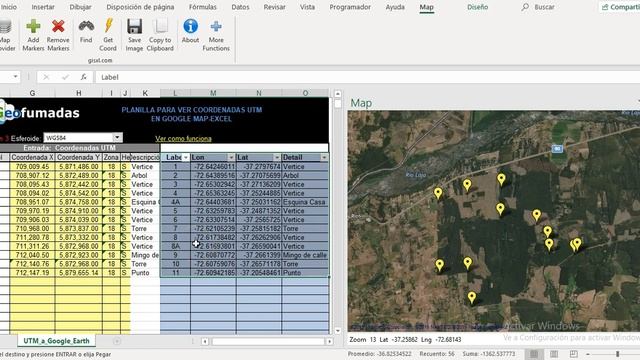The height and width of the screenshot is (360, 640).
Task: Open the Ayuda ribbon tab
Action: pyautogui.click(x=395, y=7)
